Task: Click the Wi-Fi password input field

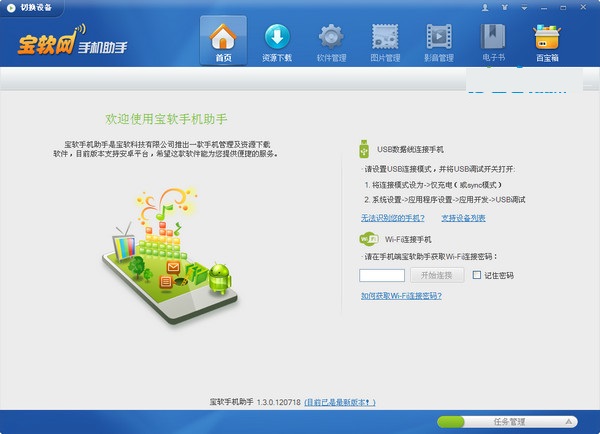Action: 381,275
